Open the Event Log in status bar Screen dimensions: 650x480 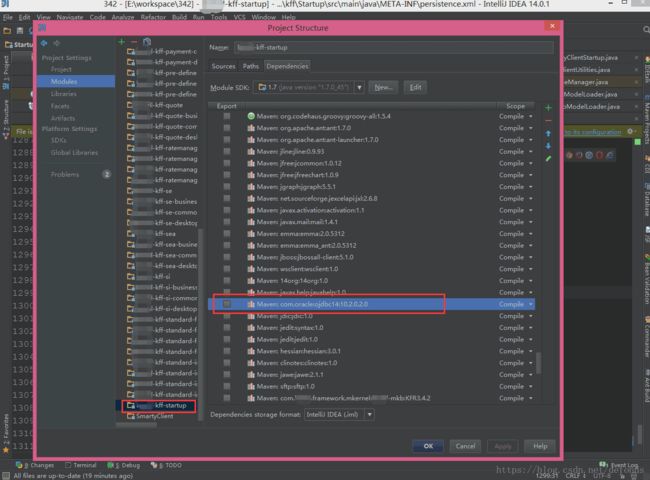(x=619, y=465)
